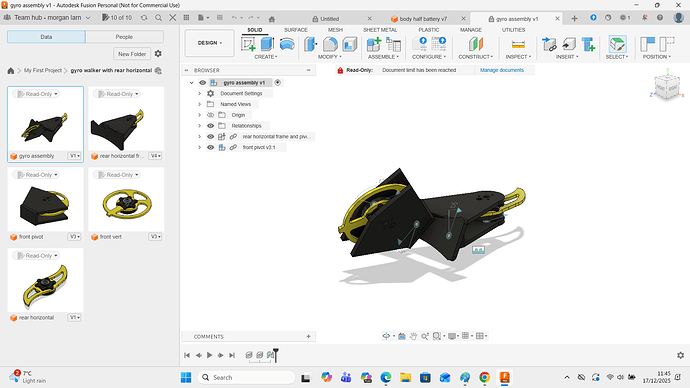Viewport: 690px width, 388px height.
Task: Click the New Component icon in Assemble
Action: point(374,44)
